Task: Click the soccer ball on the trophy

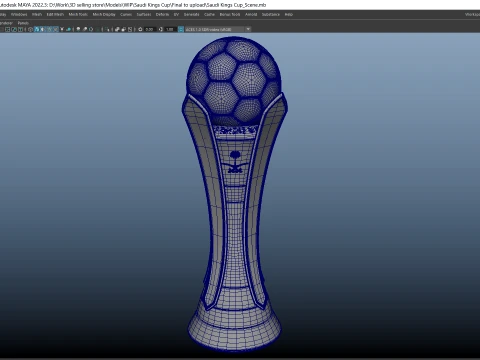Action: tap(233, 81)
